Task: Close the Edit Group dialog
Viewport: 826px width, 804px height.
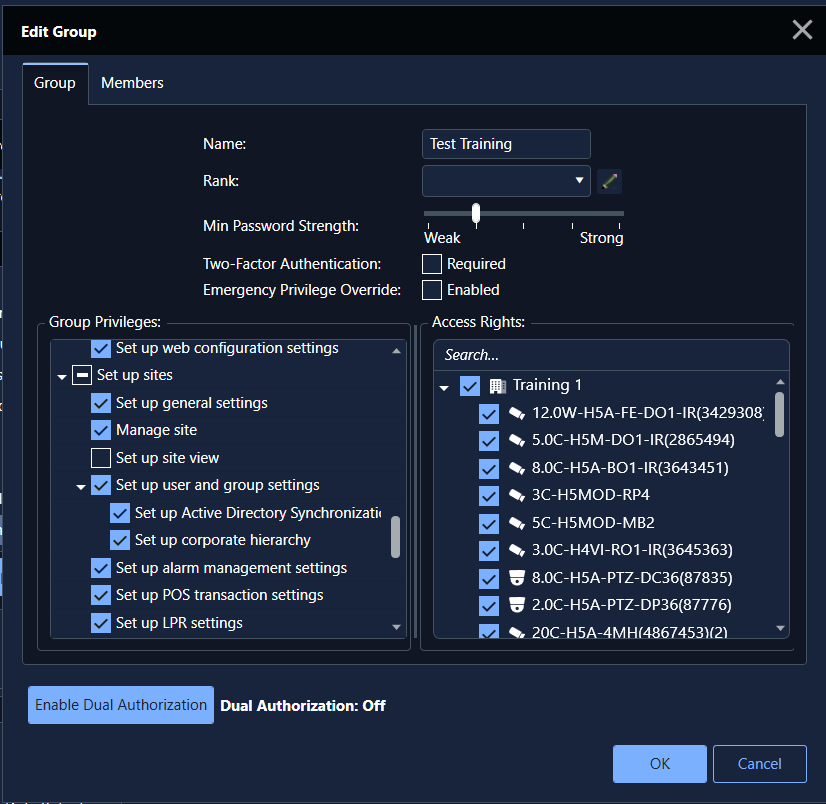Action: click(x=802, y=30)
